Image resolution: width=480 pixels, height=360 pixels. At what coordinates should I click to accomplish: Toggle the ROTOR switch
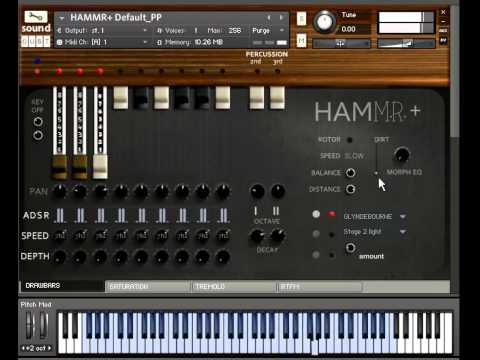pyautogui.click(x=349, y=140)
